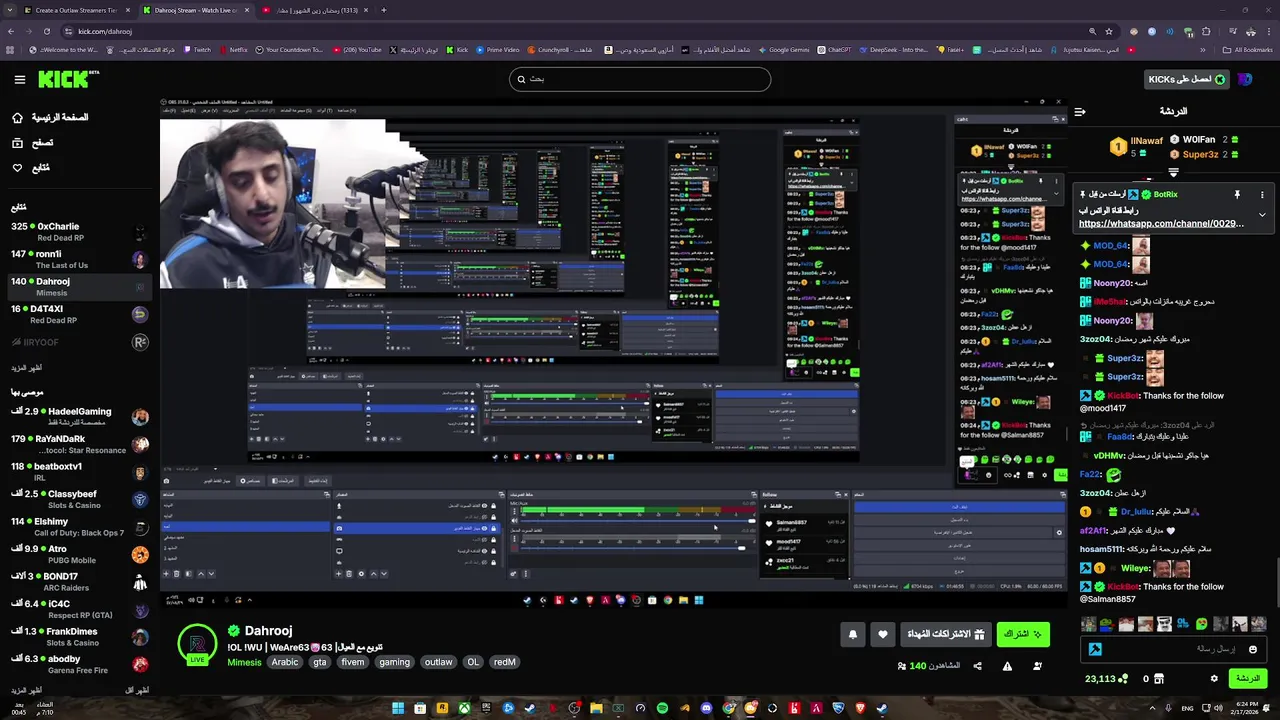Viewport: 1280px width, 720px height.
Task: Click user icon beside report triangle
Action: coord(1037,666)
